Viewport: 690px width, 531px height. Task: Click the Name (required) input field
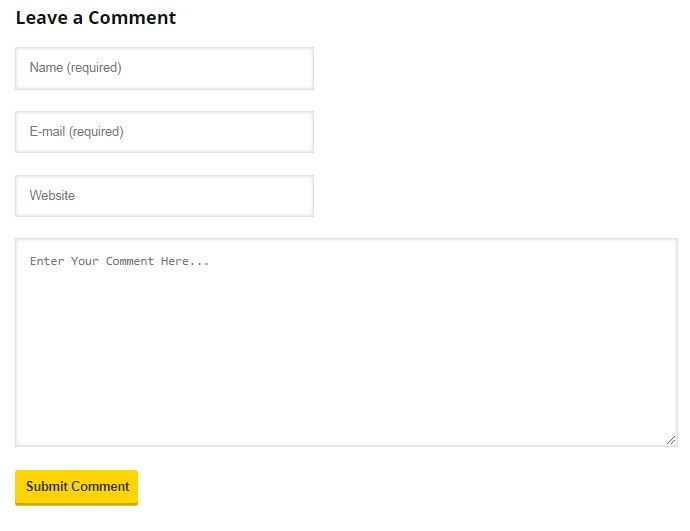pos(164,68)
